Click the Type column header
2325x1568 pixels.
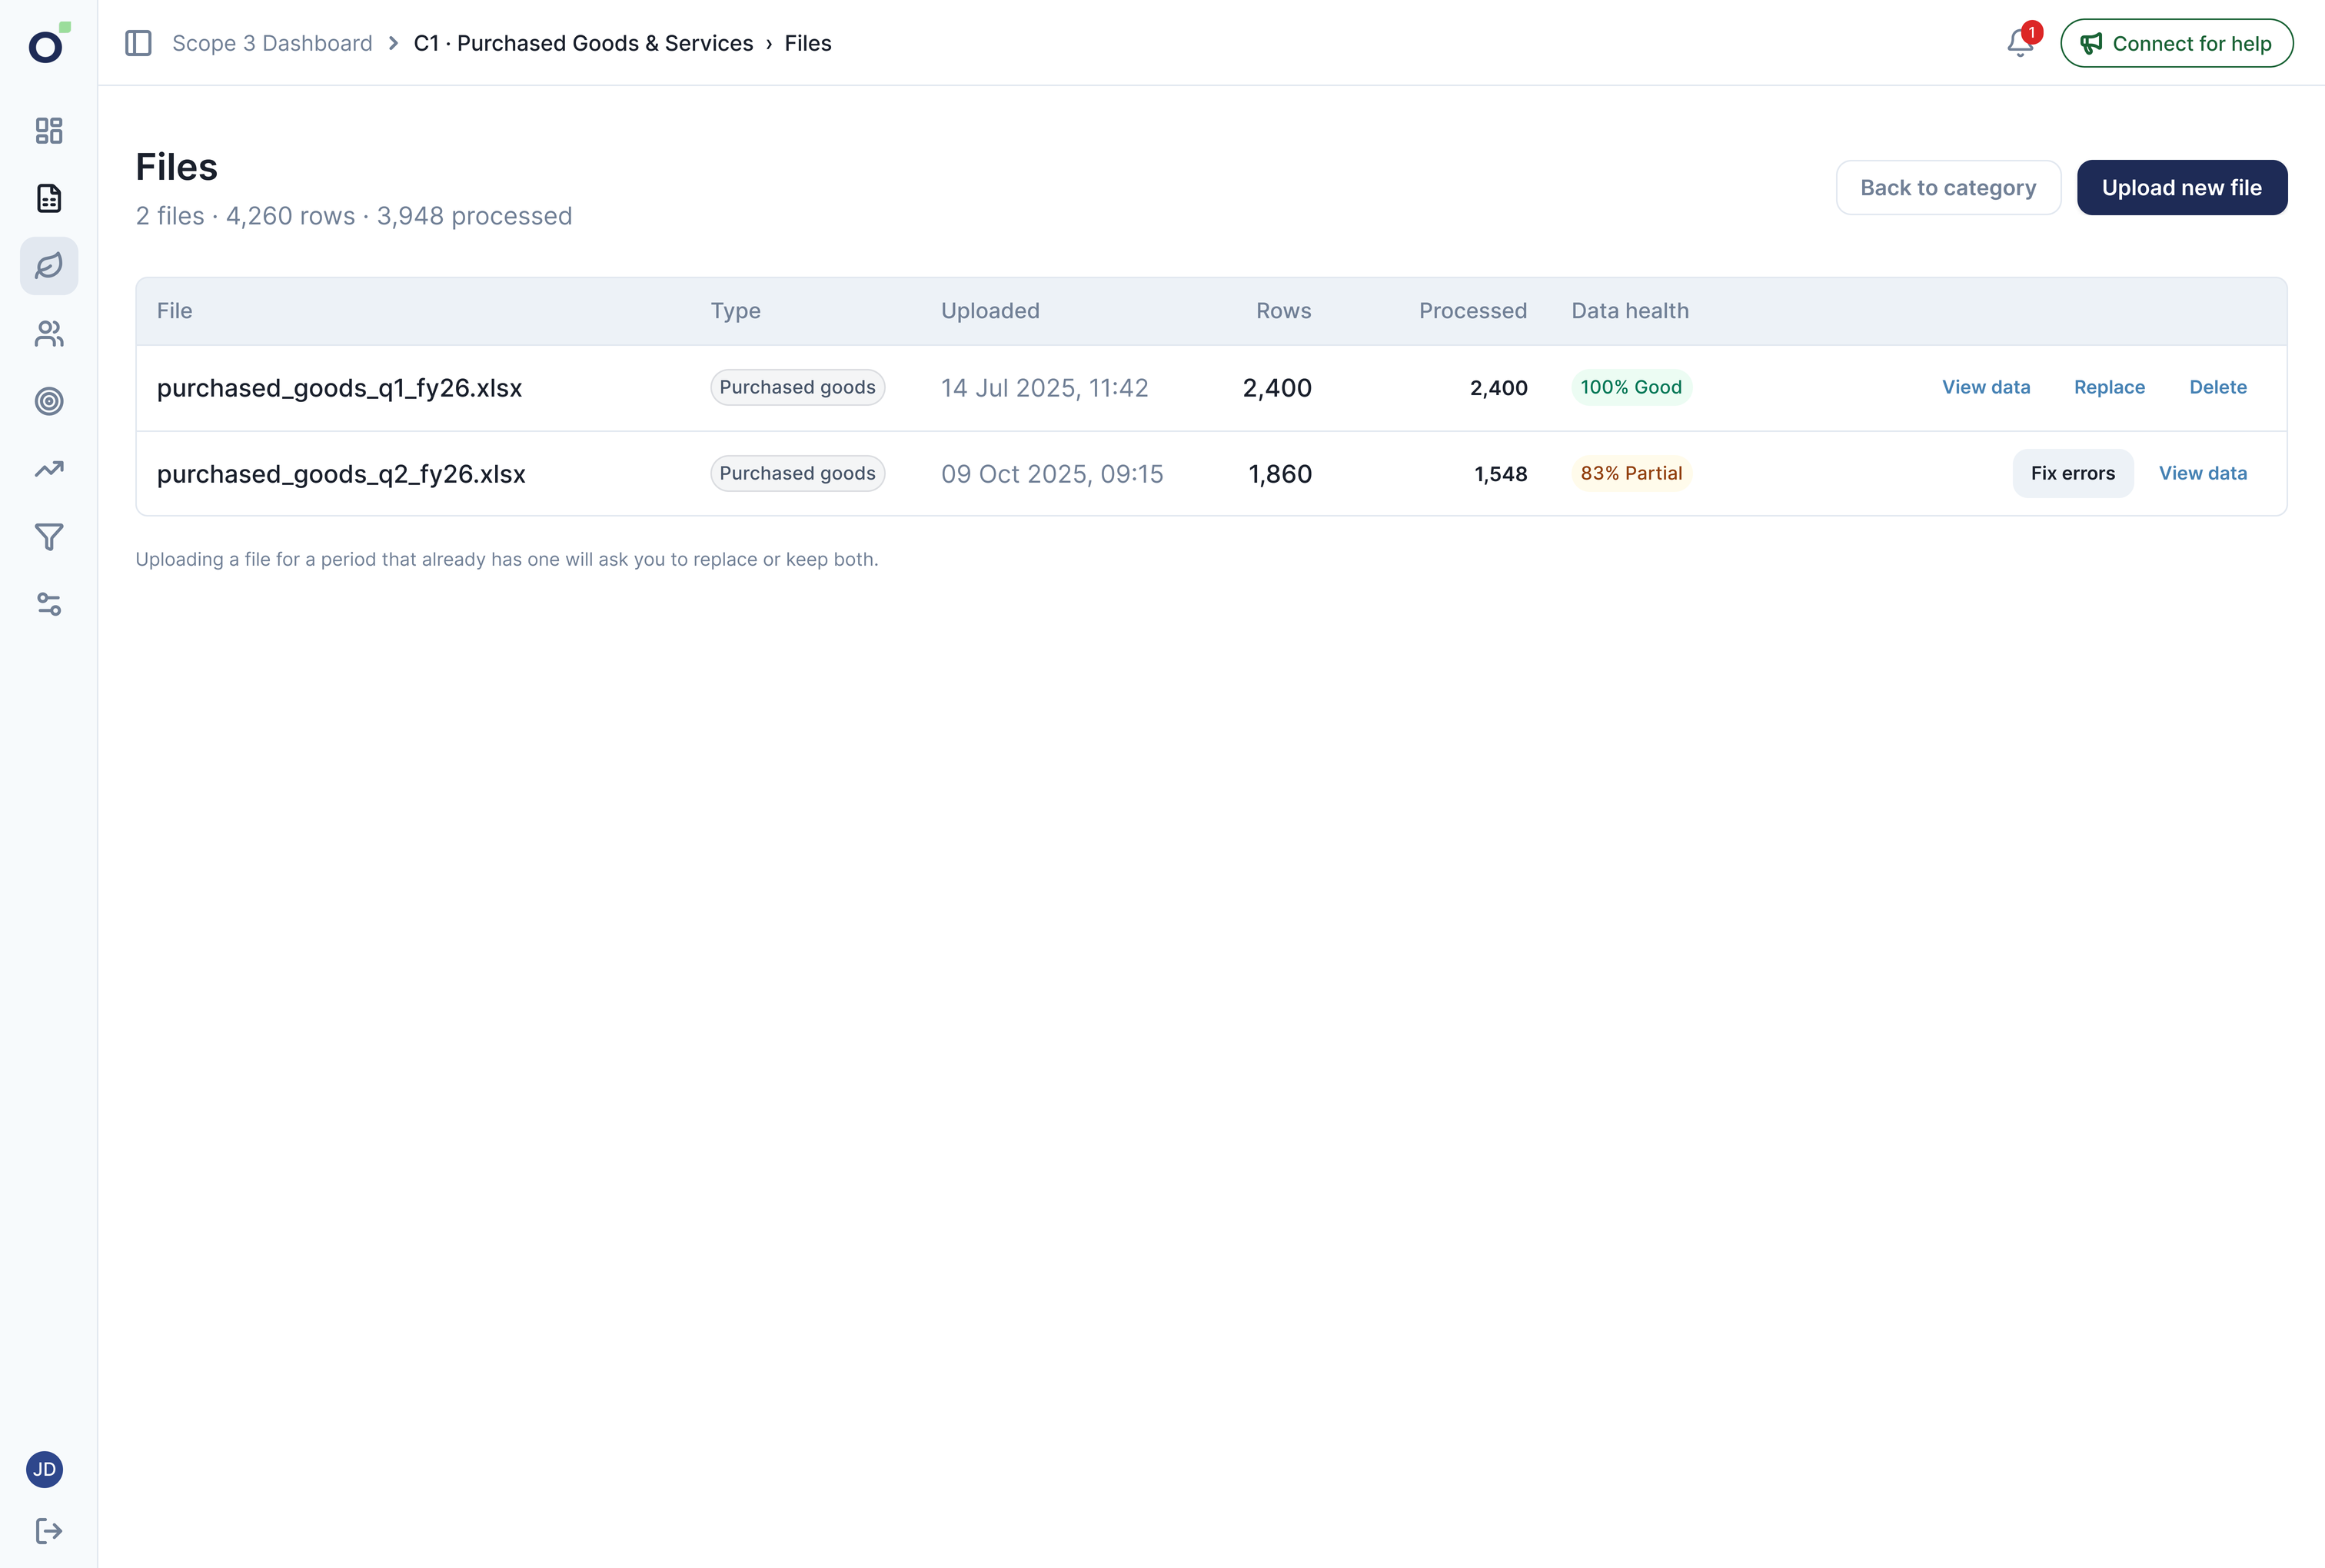(735, 311)
